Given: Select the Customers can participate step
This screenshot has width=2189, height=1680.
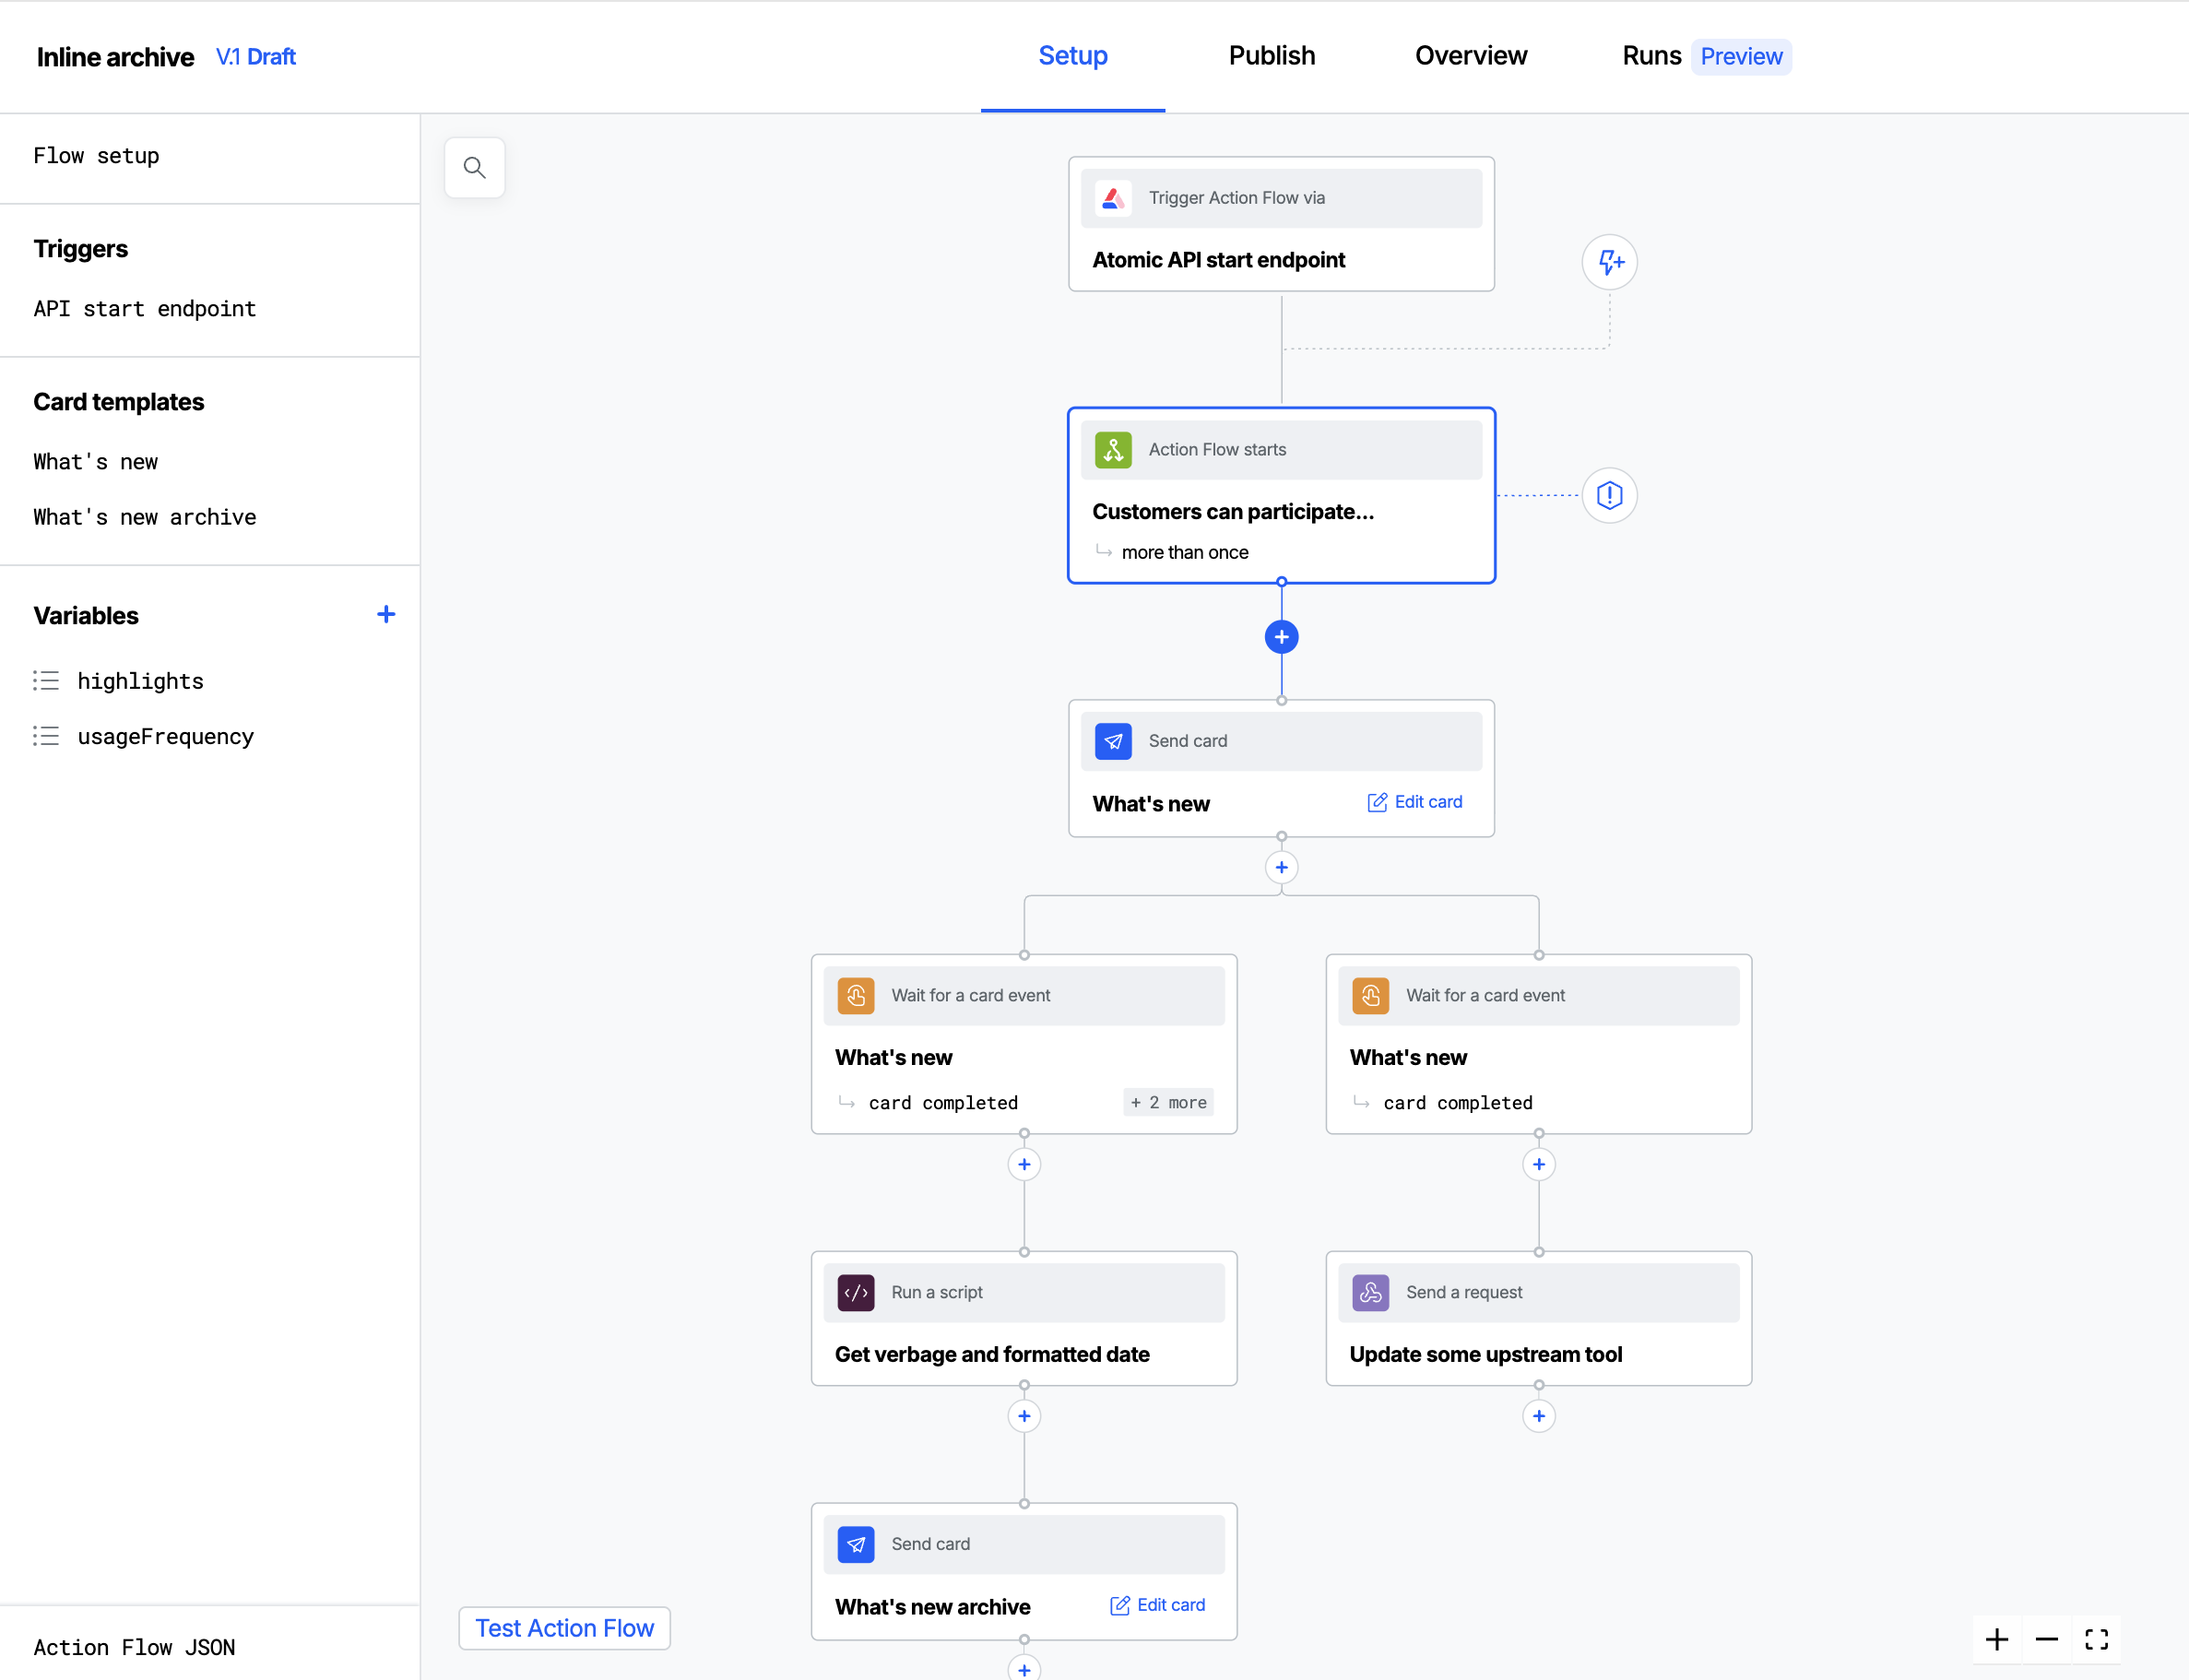Looking at the screenshot, I should [x=1281, y=495].
